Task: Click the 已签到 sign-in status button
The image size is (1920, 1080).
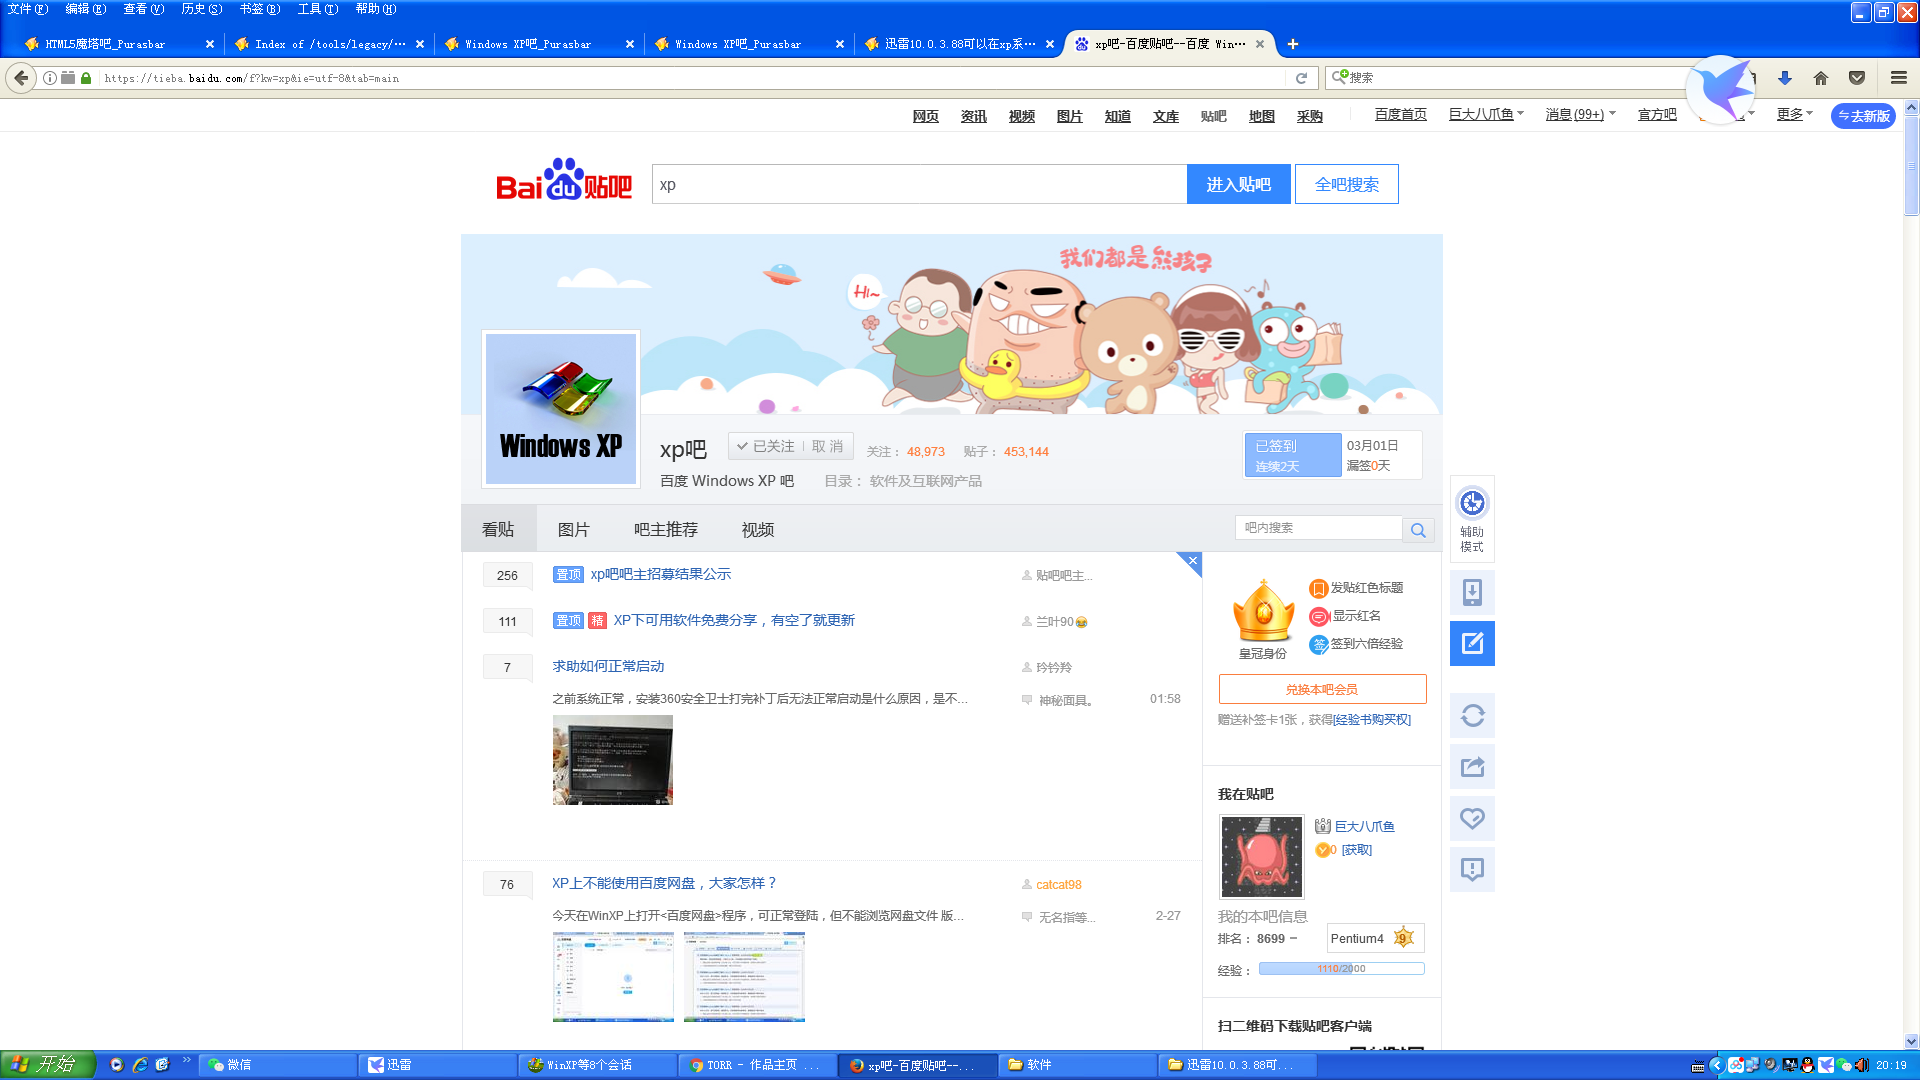Action: (1292, 455)
